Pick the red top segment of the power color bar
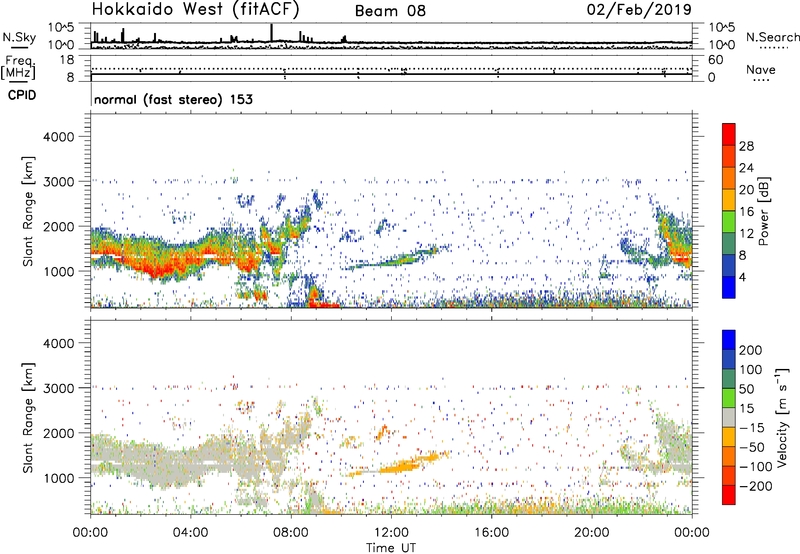The height and width of the screenshot is (554, 800). [x=729, y=135]
